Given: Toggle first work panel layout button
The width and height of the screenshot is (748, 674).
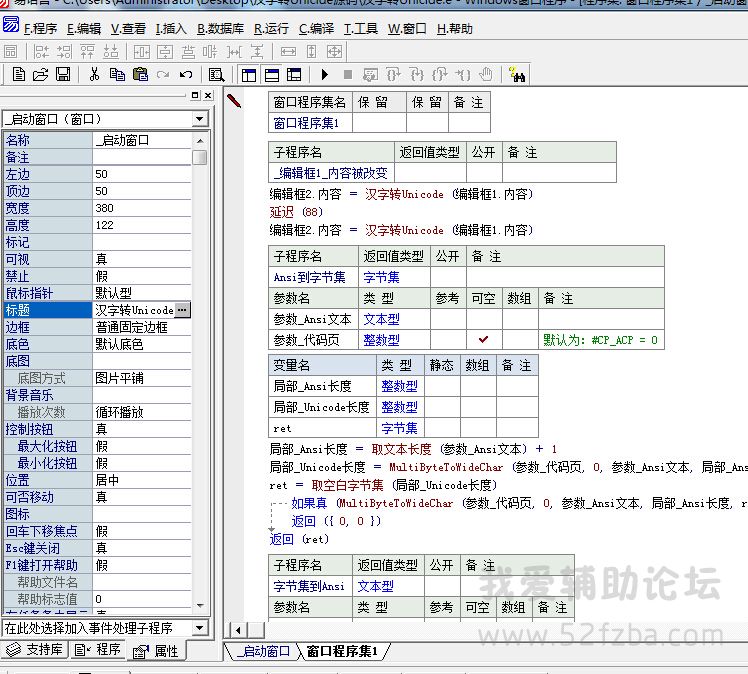Looking at the screenshot, I should pyautogui.click(x=249, y=75).
